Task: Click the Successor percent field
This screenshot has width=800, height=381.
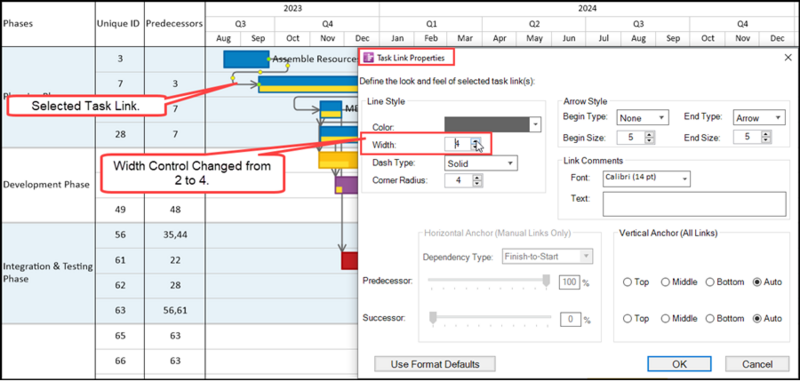Action: (x=571, y=319)
